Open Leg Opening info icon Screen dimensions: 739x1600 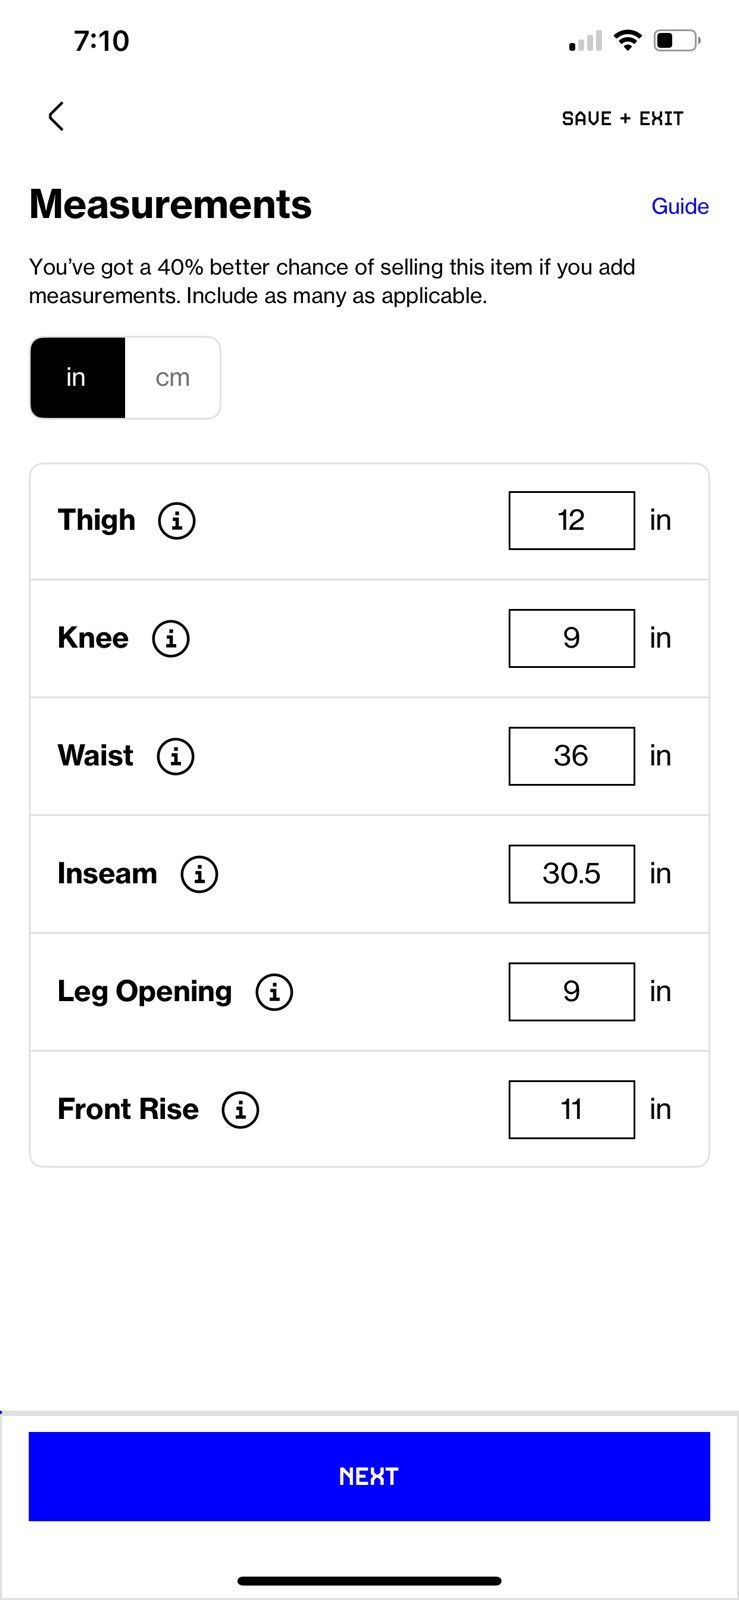click(x=274, y=993)
